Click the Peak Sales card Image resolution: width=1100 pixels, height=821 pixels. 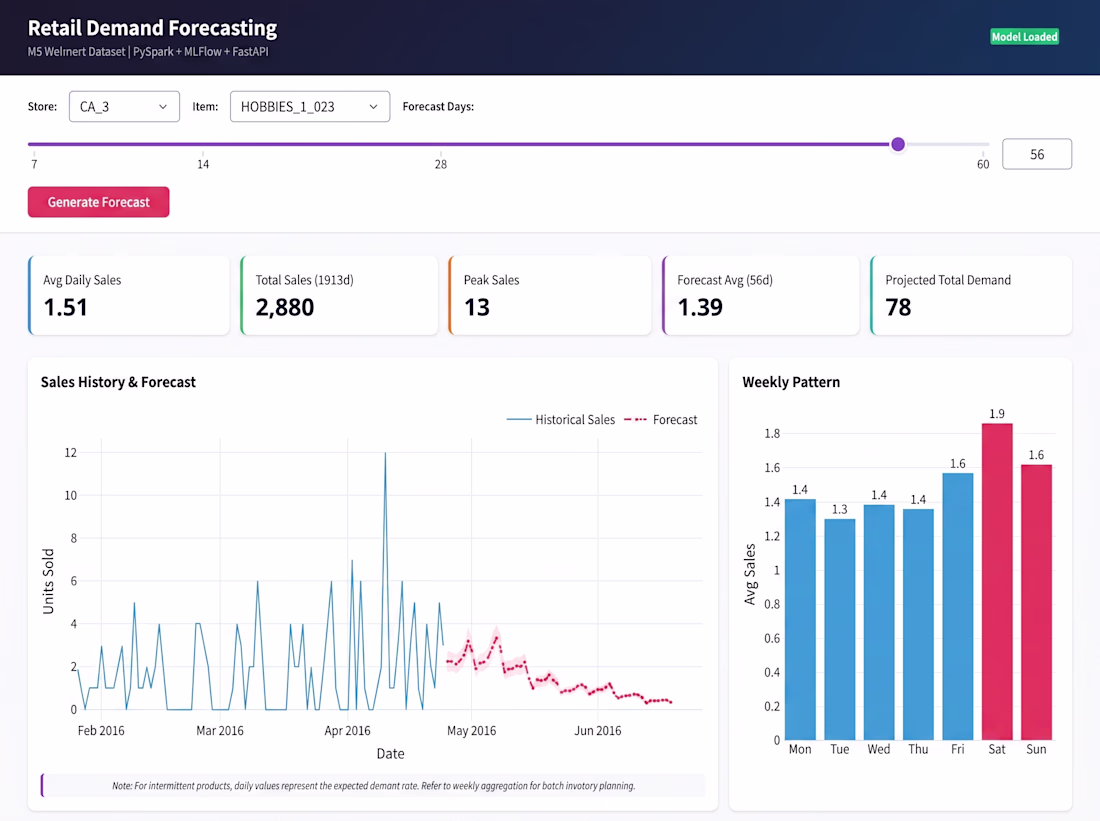click(550, 295)
